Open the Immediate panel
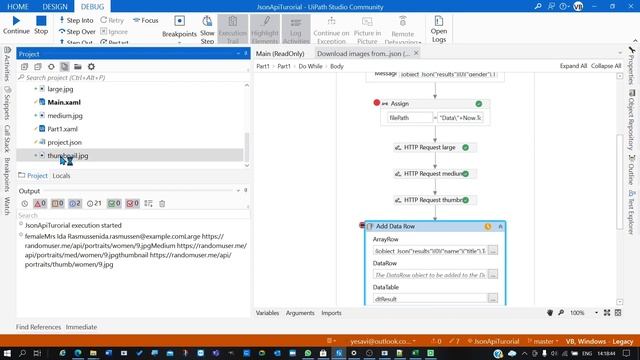 click(81, 327)
